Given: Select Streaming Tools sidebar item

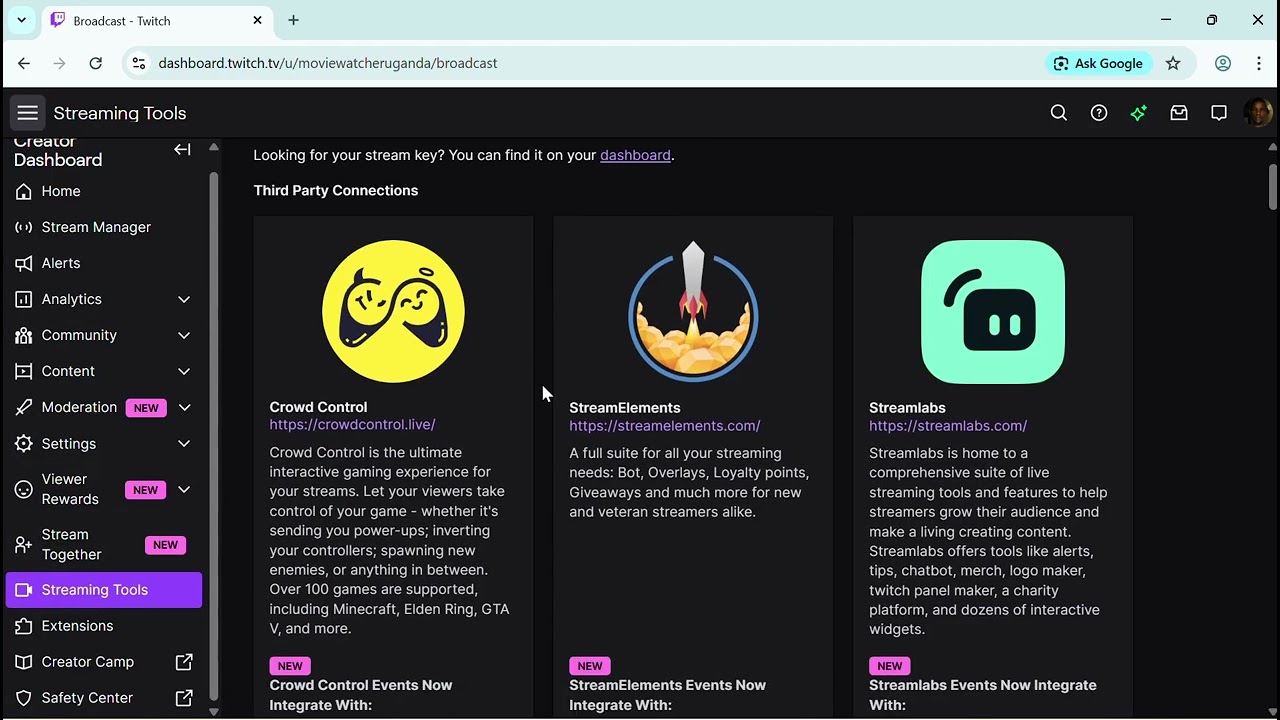Looking at the screenshot, I should [x=104, y=590].
